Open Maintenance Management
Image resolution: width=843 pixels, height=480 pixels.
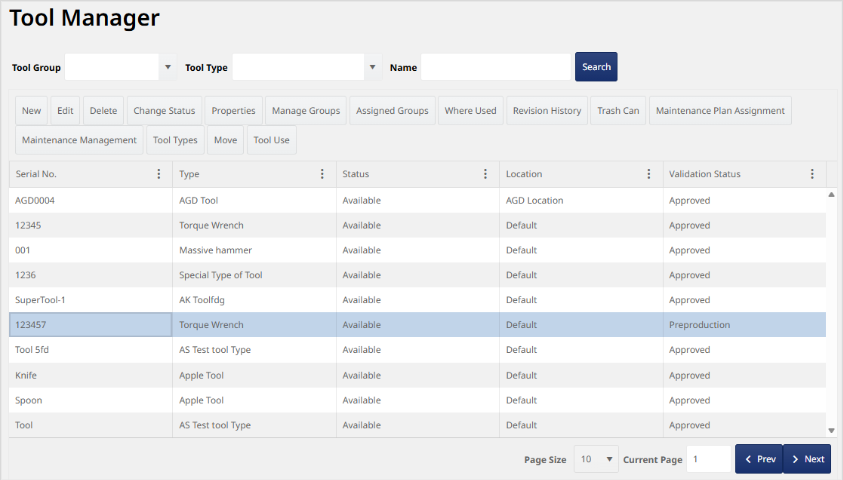(79, 140)
